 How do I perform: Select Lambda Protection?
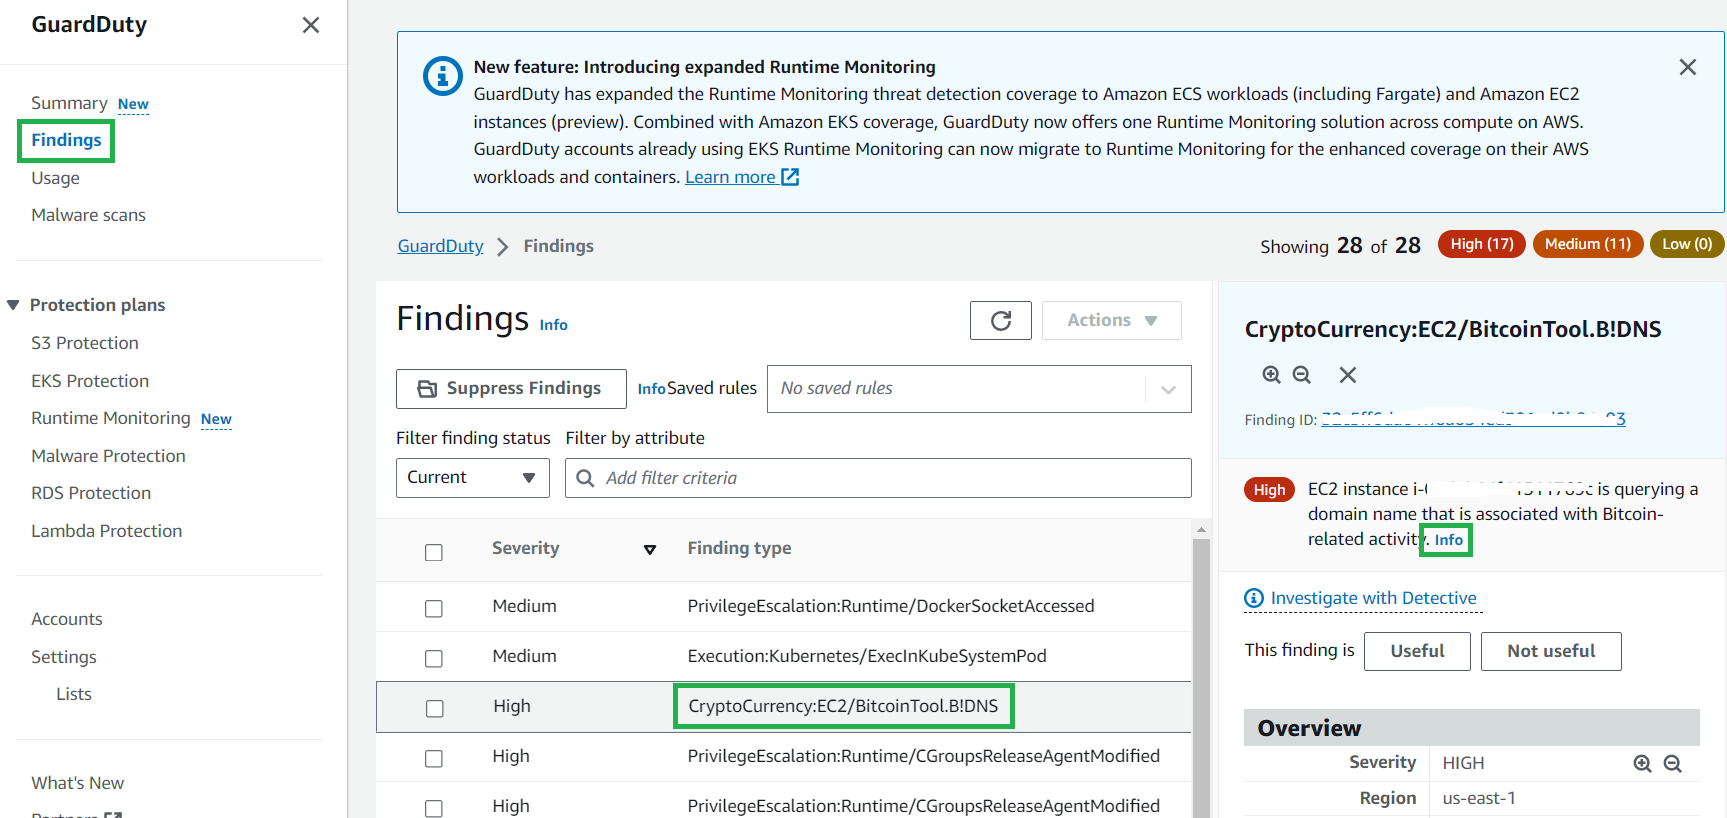[x=107, y=531]
